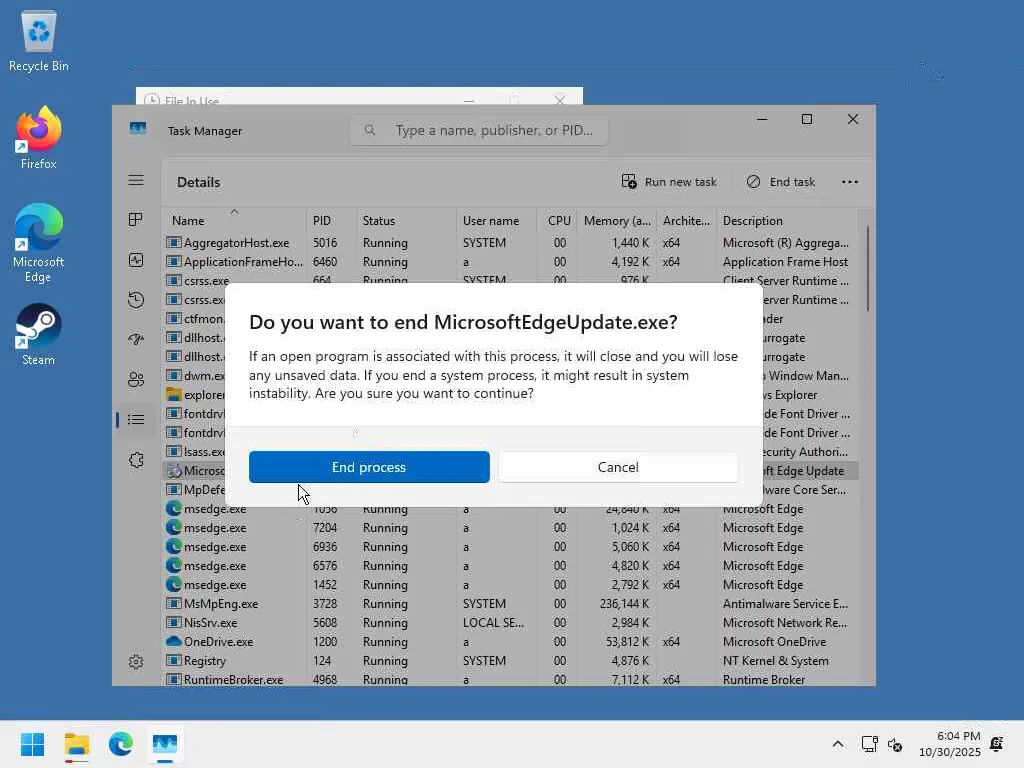Select ApplicationFrameHost process row
The width and height of the screenshot is (1024, 768).
511,262
